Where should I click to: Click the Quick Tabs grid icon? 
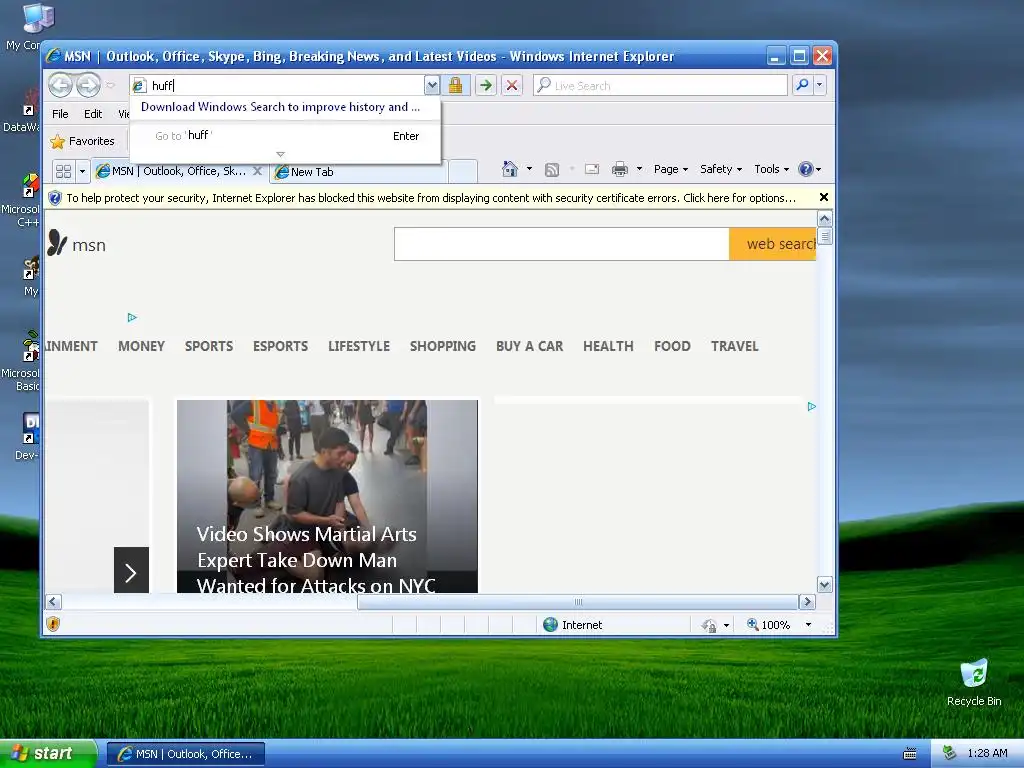[63, 172]
